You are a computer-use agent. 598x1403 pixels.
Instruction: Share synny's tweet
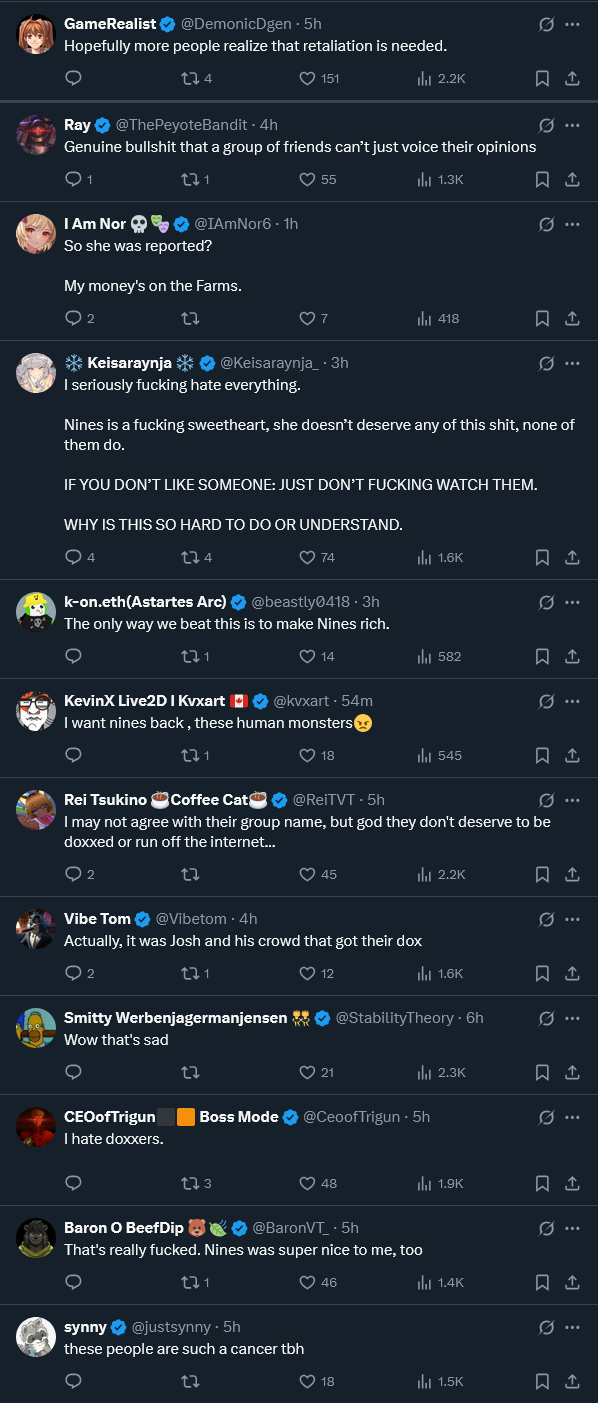pos(572,1381)
